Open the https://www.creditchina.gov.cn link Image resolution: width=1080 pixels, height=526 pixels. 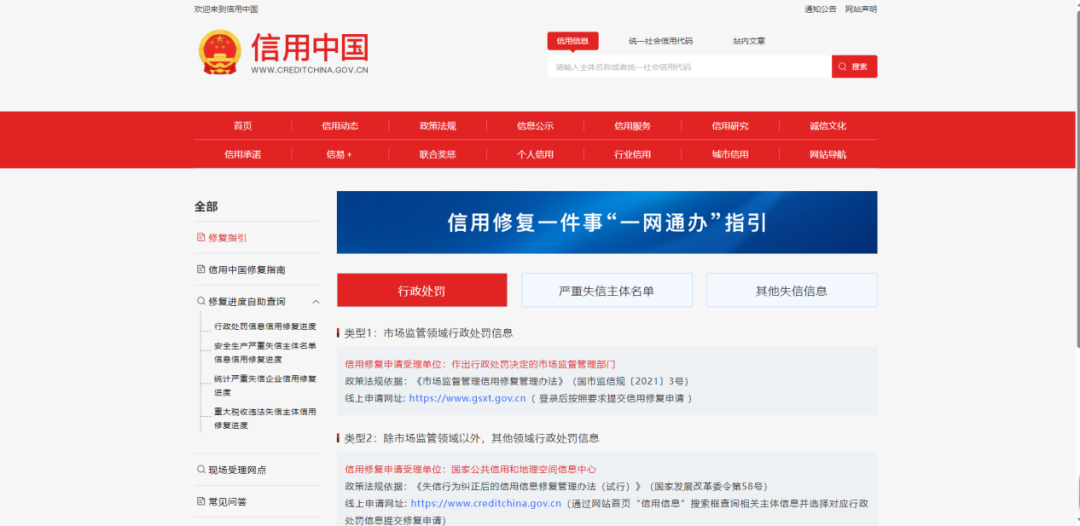coord(486,503)
